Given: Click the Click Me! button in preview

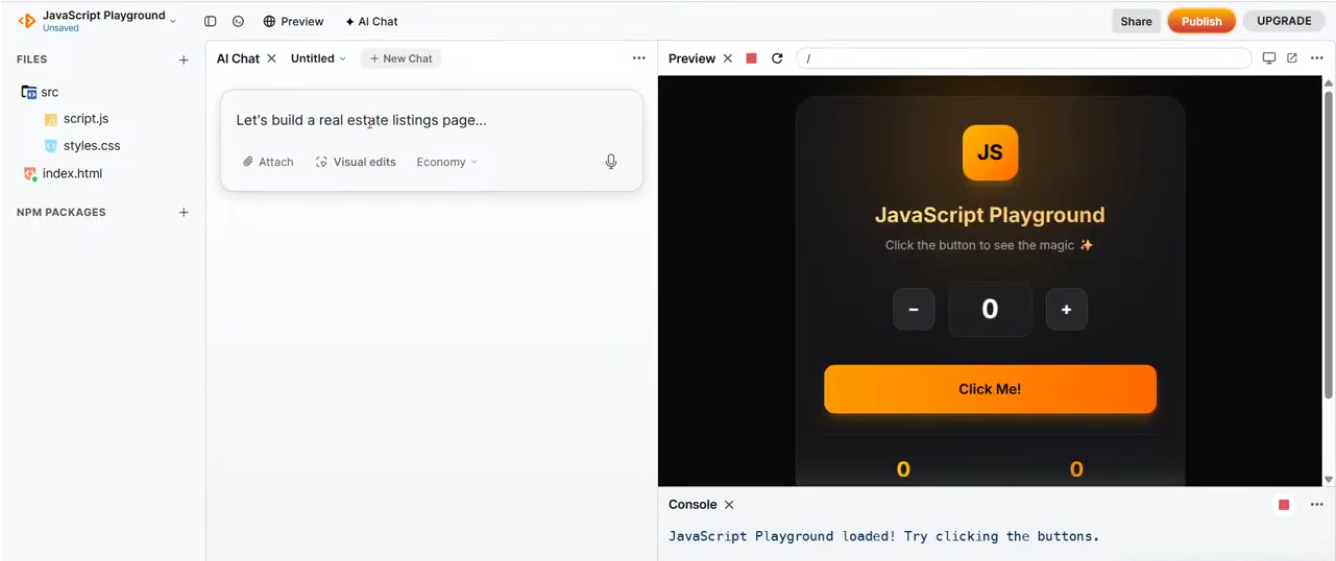Looking at the screenshot, I should tap(990, 389).
